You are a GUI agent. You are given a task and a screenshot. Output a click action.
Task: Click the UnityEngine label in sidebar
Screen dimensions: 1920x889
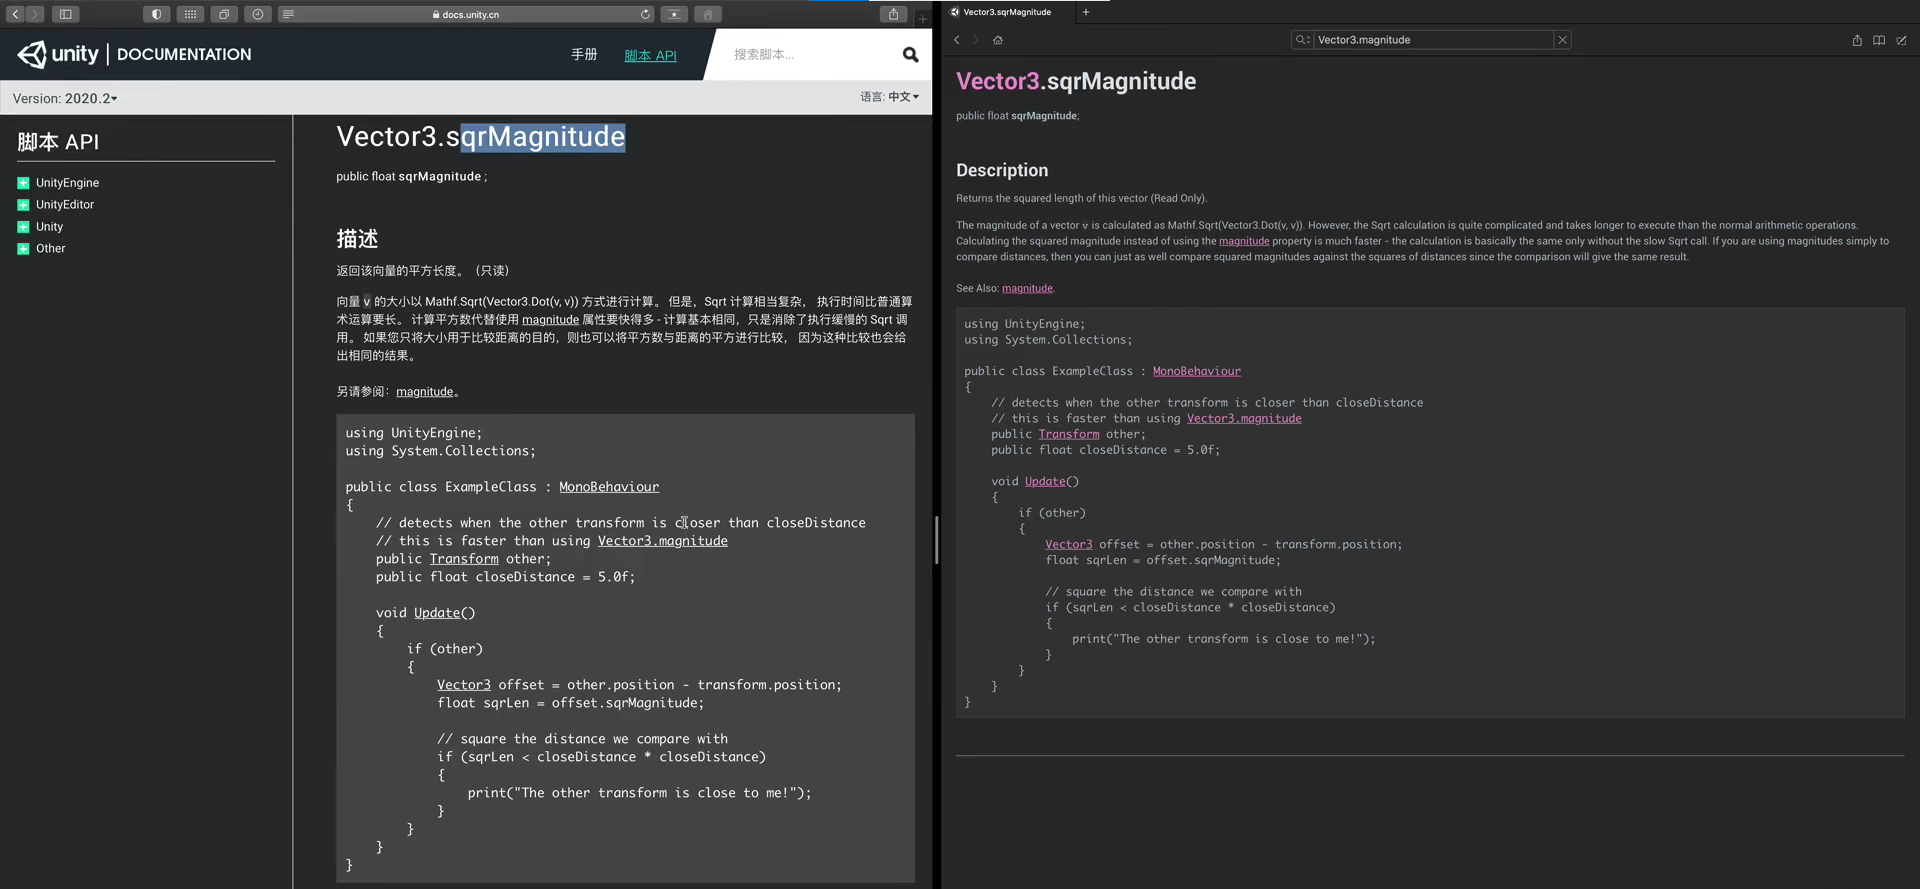[x=67, y=183]
